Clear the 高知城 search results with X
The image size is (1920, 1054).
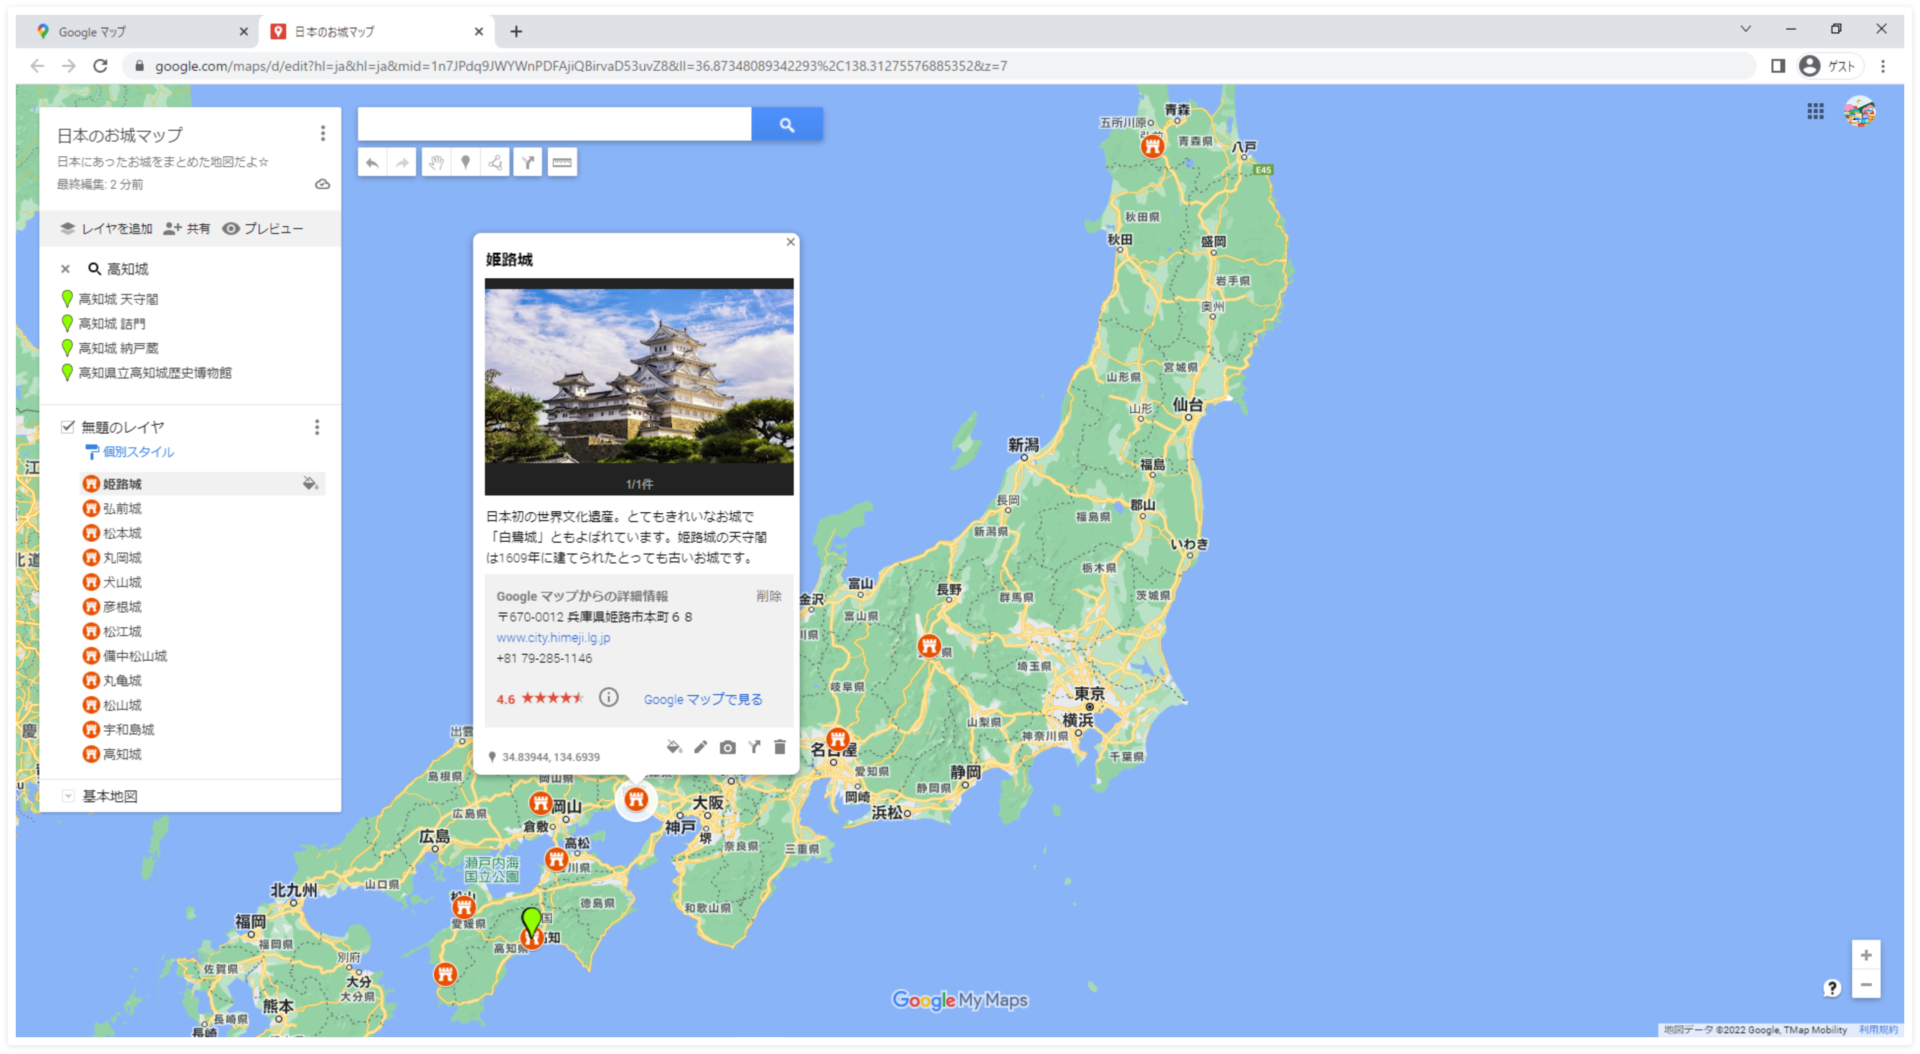[65, 269]
